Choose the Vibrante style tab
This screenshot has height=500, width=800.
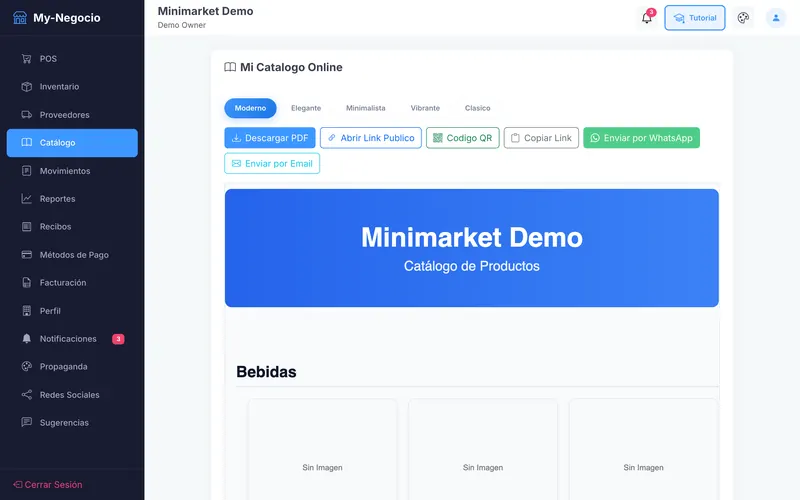coord(425,108)
